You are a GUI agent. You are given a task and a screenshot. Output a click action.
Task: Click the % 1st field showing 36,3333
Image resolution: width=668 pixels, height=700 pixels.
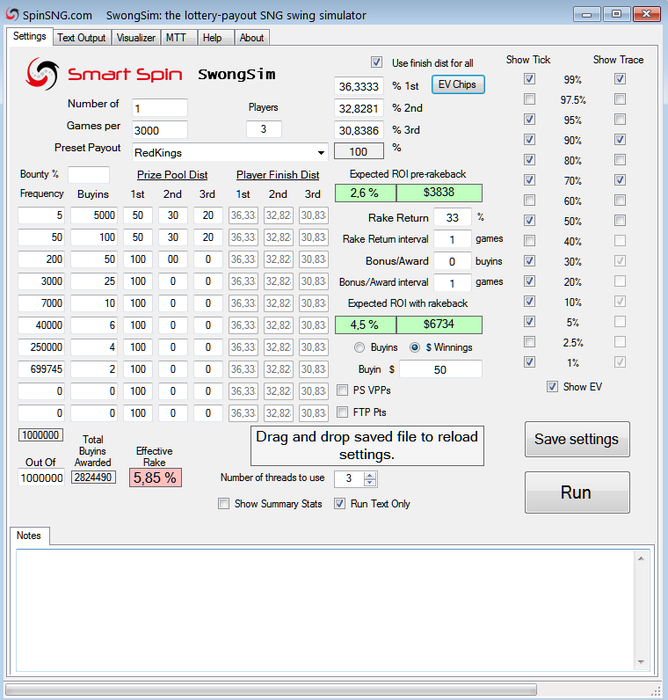coord(359,86)
